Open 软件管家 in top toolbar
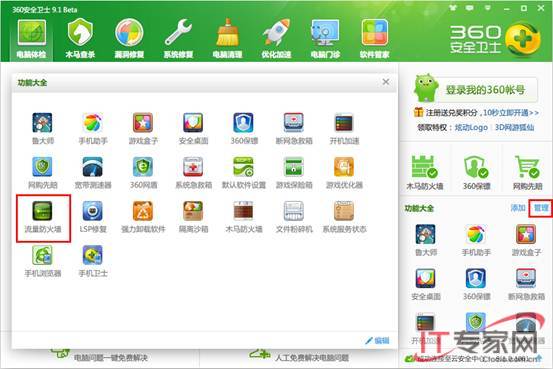This screenshot has width=553, height=369. coord(374,39)
